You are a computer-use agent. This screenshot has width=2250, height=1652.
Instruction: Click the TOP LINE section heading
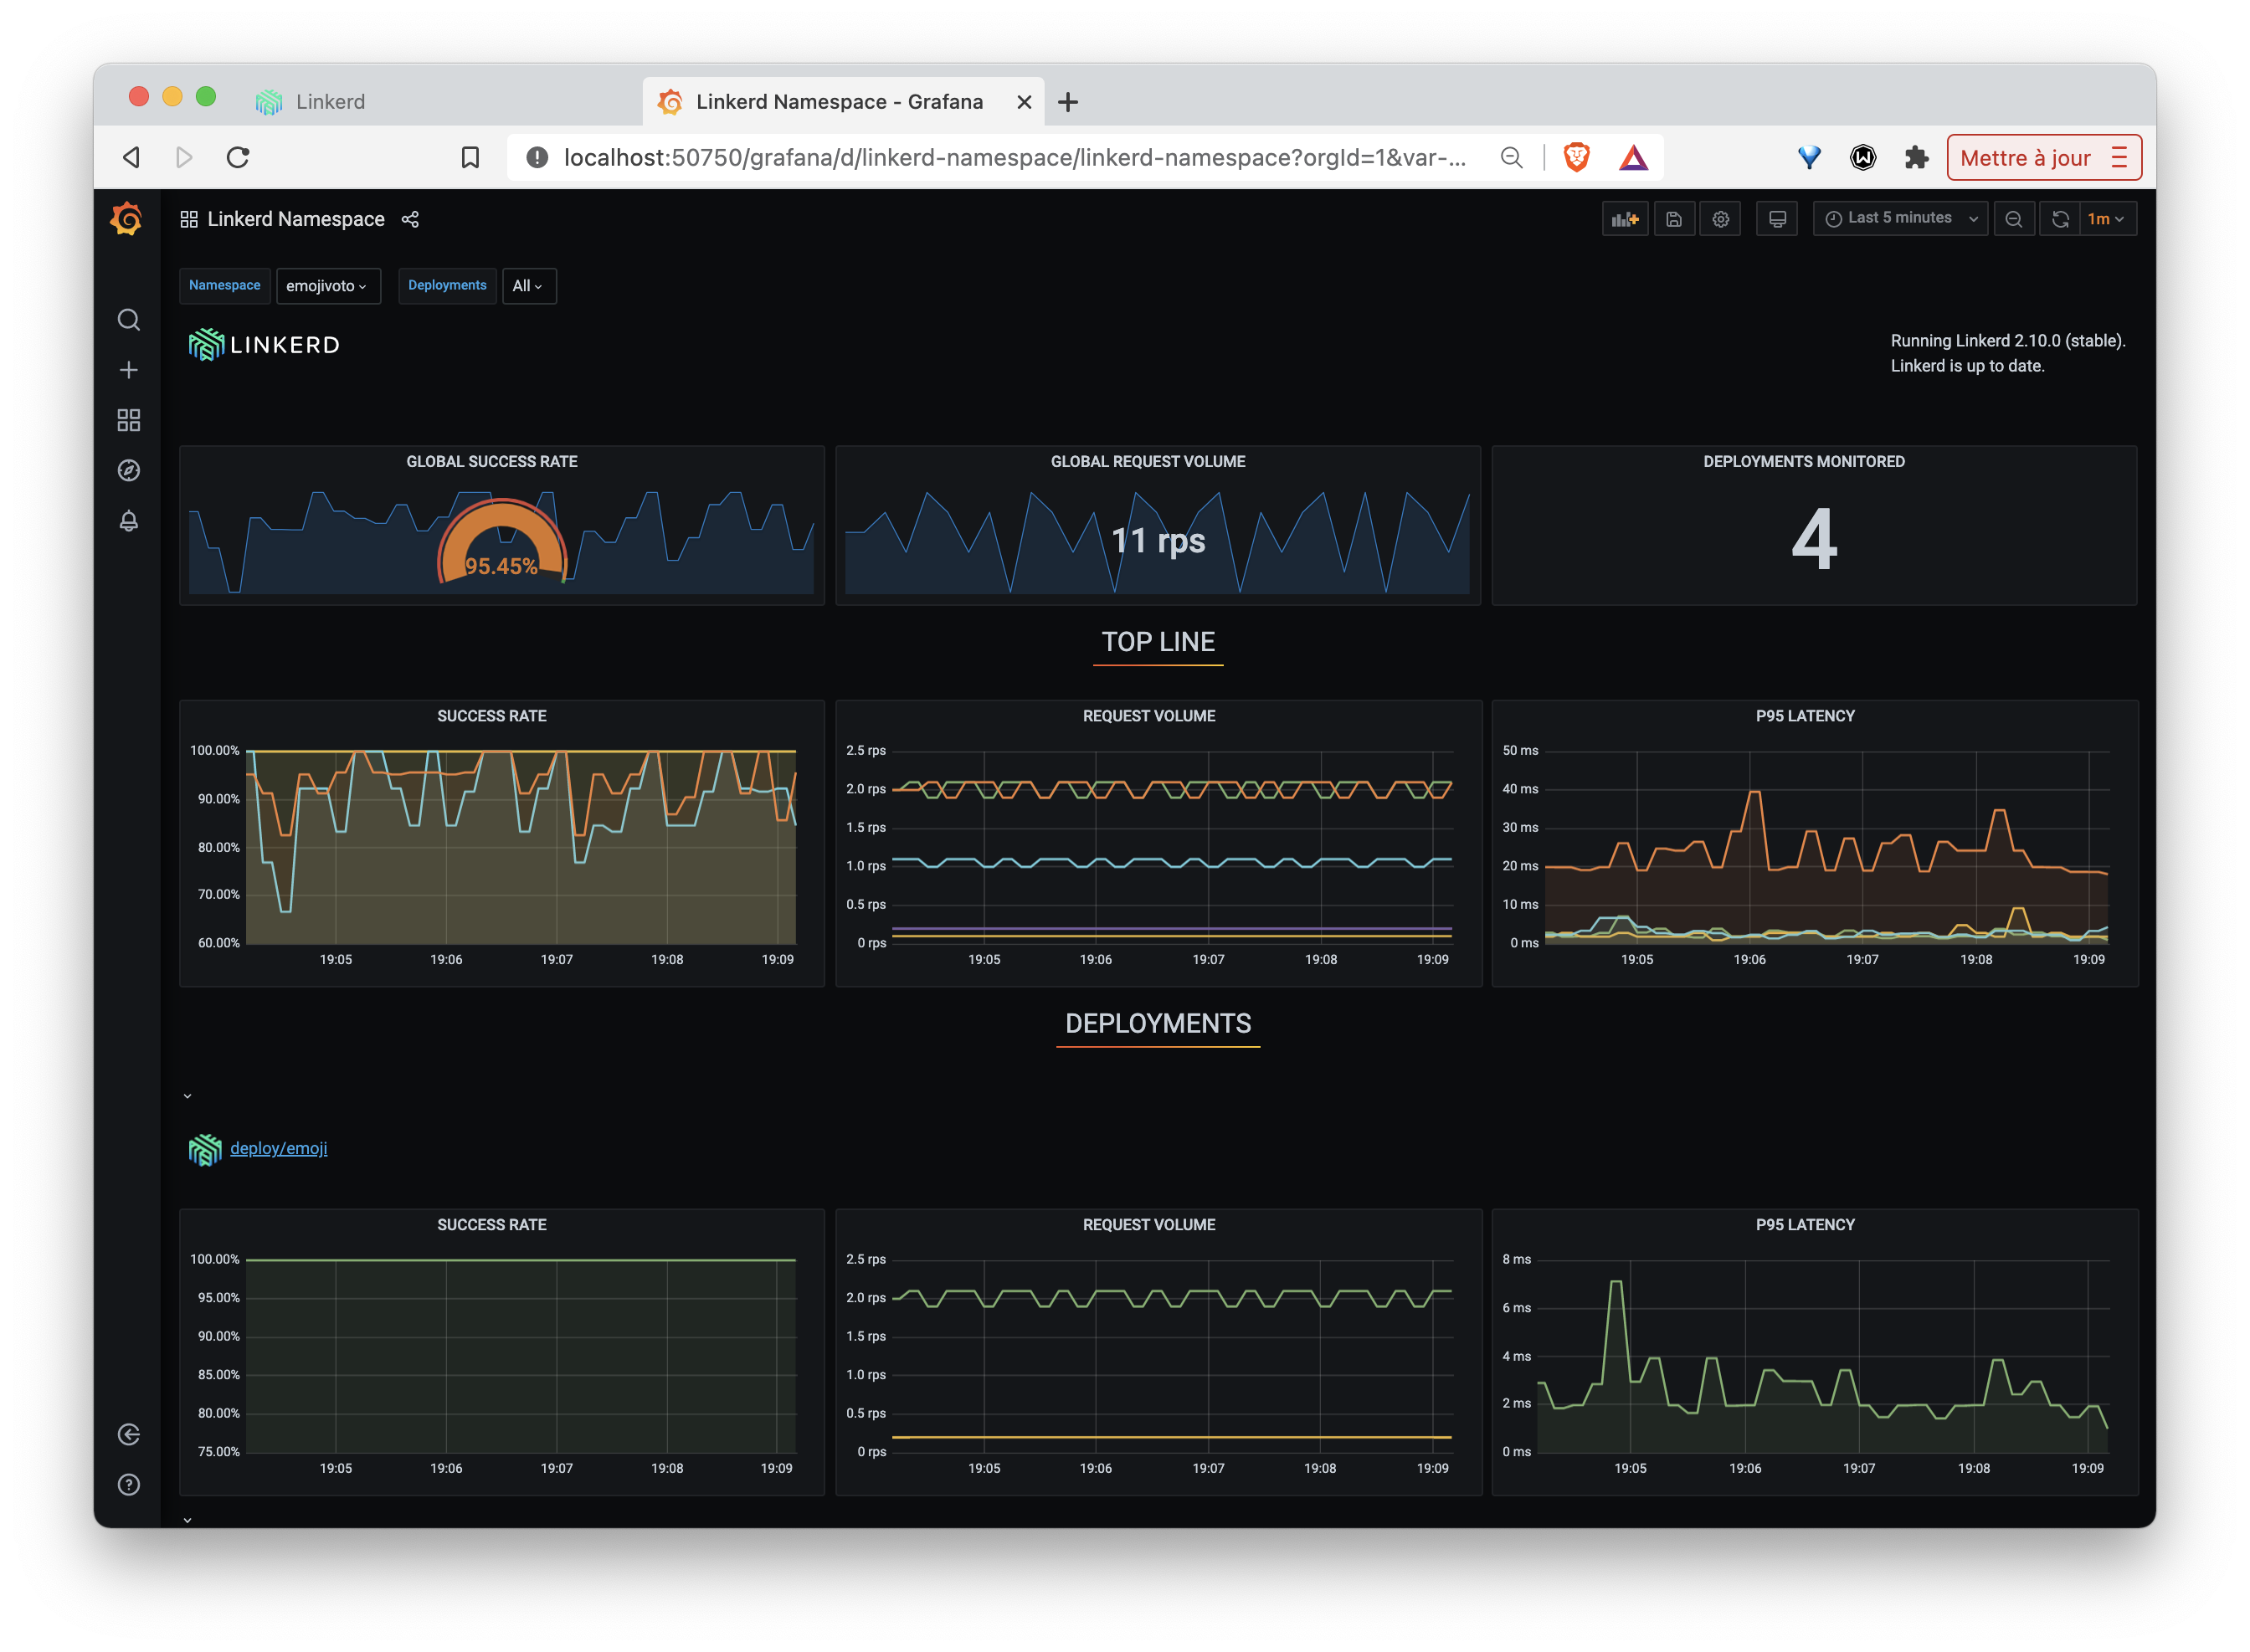pos(1158,642)
